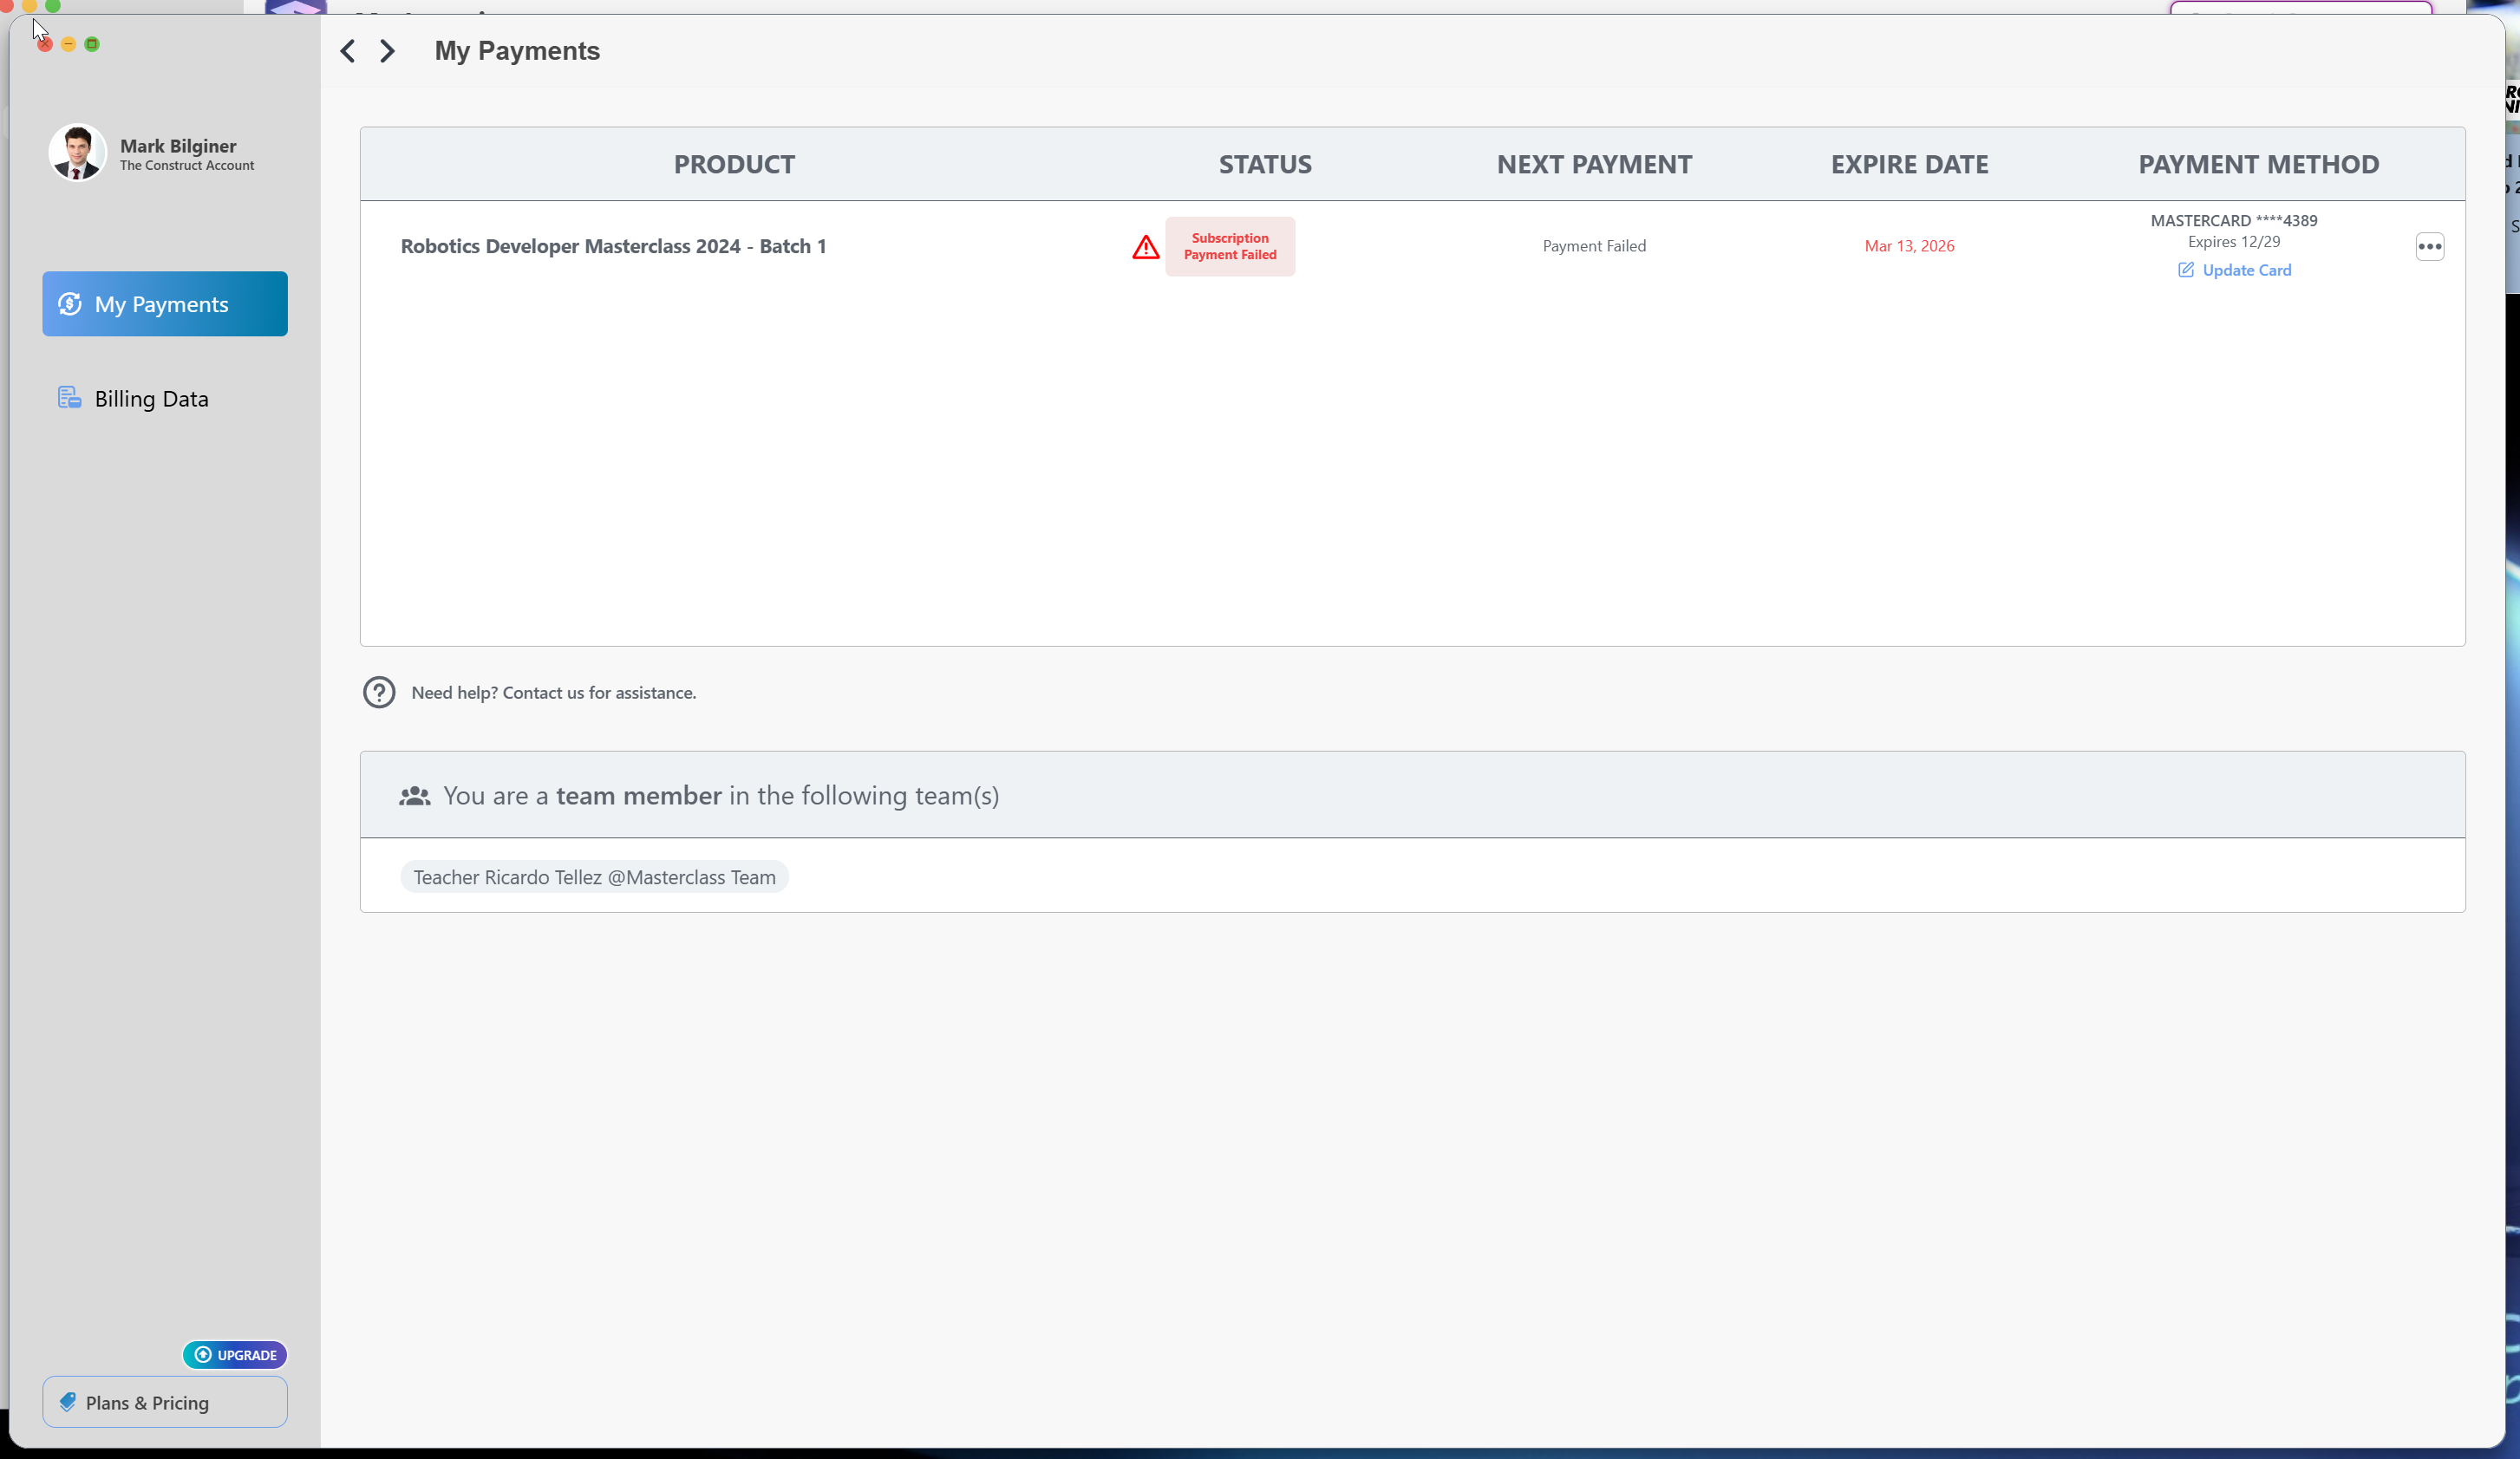Select the Robotics Developer Masterclass 2024 product row
The image size is (2520, 1459).
[613, 246]
